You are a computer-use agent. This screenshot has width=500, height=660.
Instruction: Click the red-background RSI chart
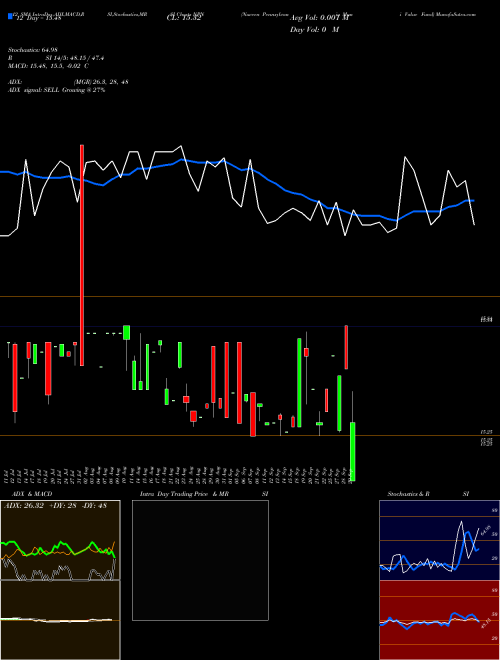(x=439, y=620)
